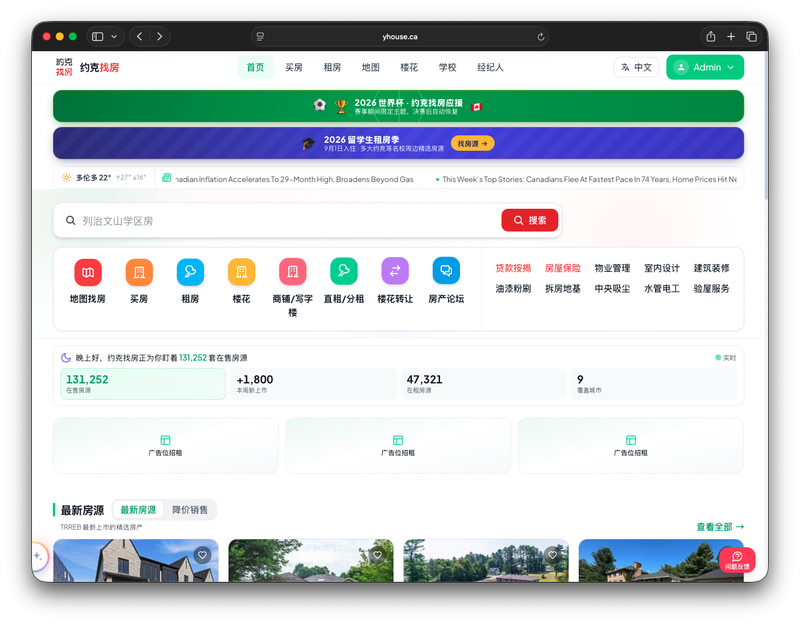This screenshot has height=624, width=800.
Task: Select the 商铺/写字楼 category icon
Action: tap(292, 272)
